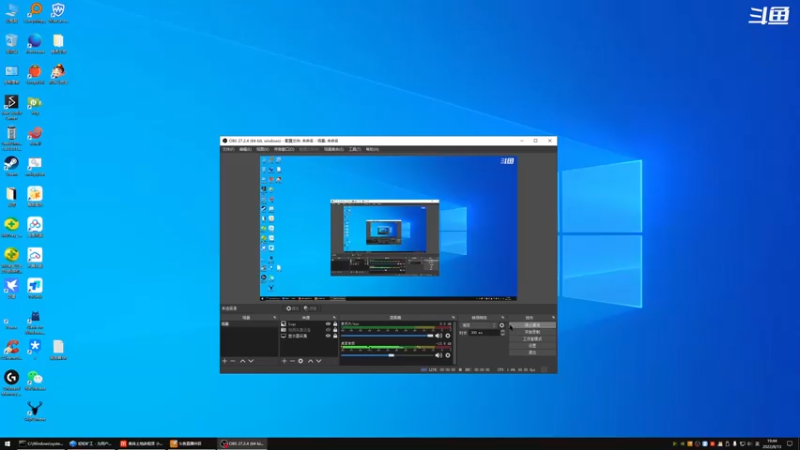Open the Tools menu in OBS

(x=355, y=149)
